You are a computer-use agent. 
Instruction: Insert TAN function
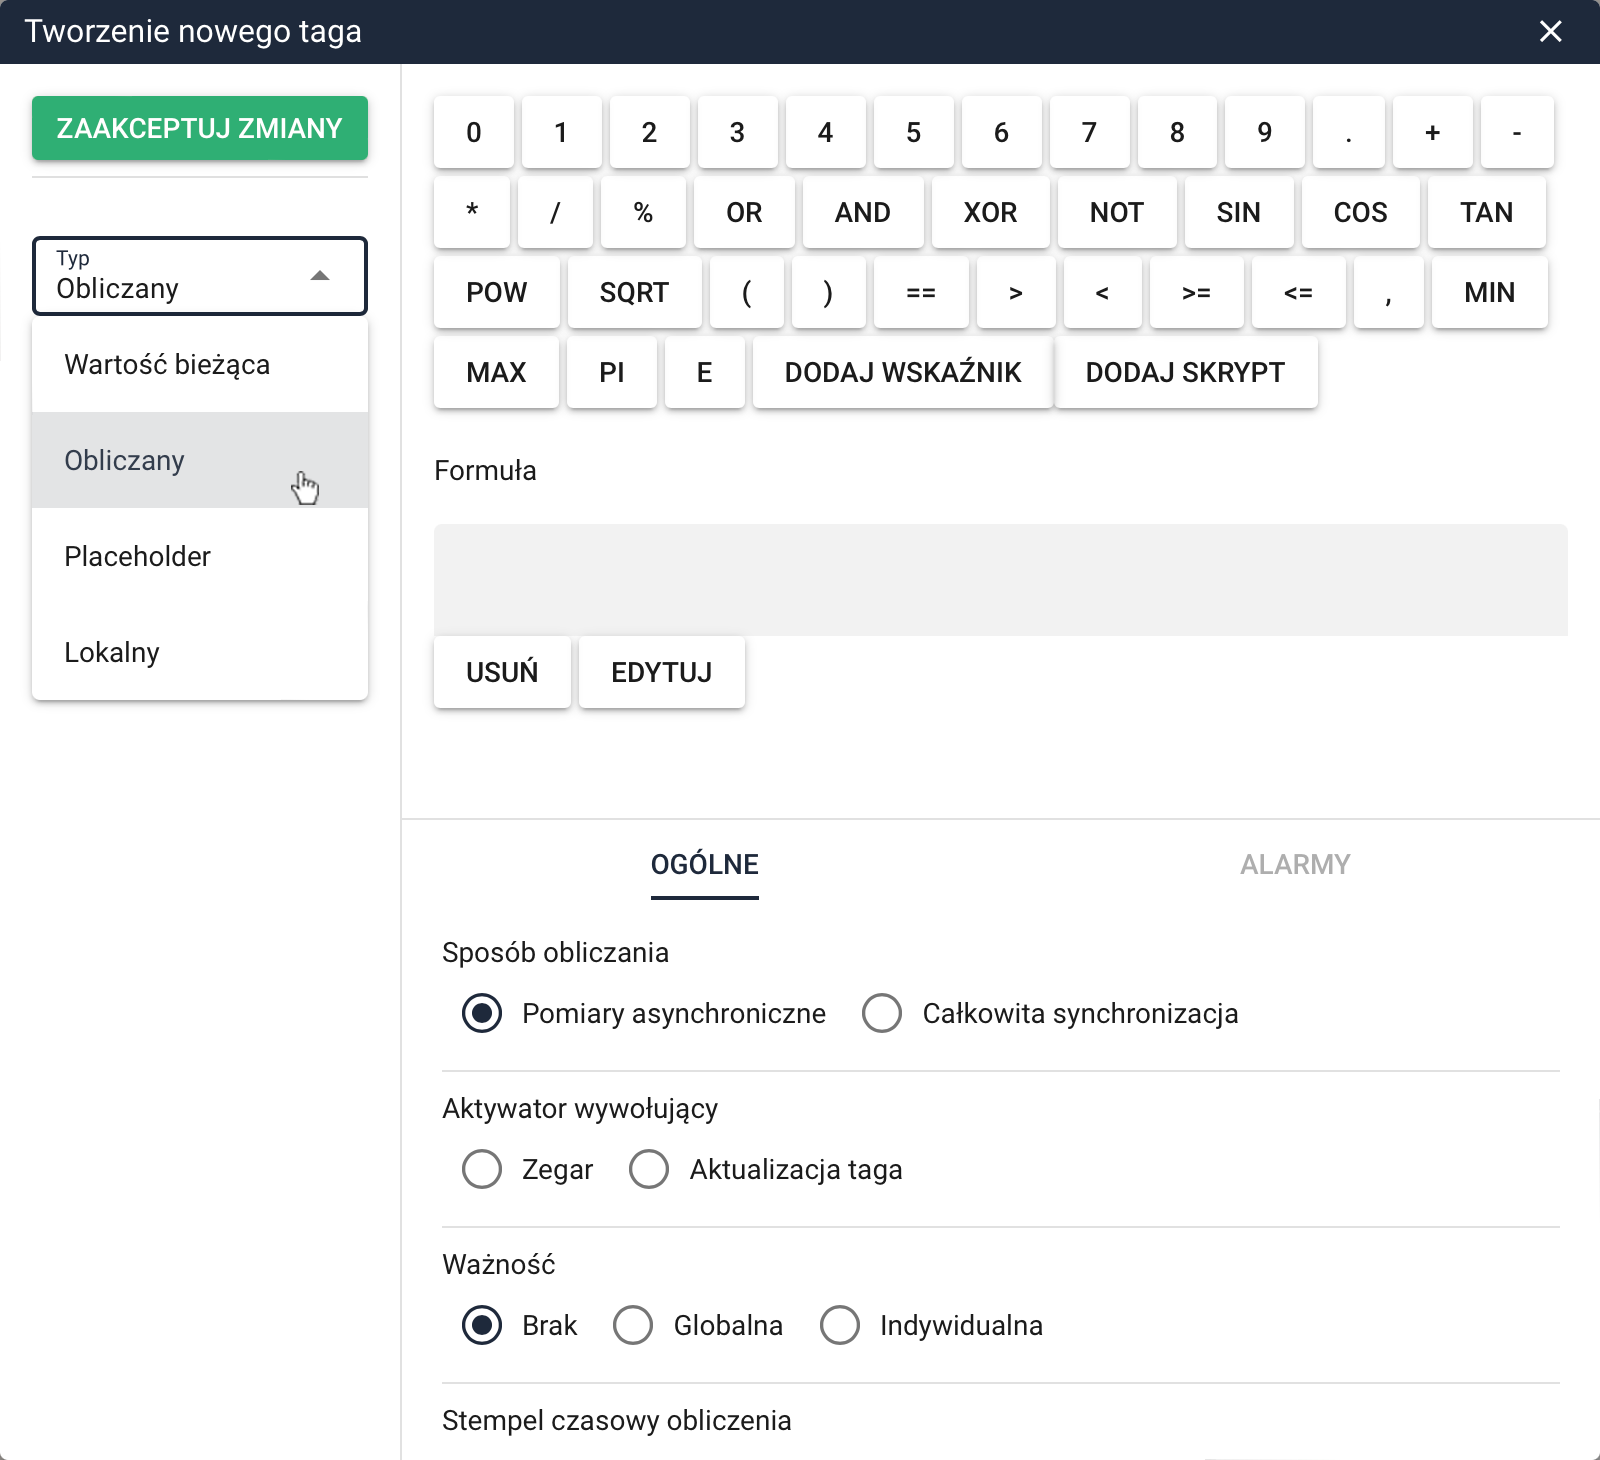[x=1487, y=212]
